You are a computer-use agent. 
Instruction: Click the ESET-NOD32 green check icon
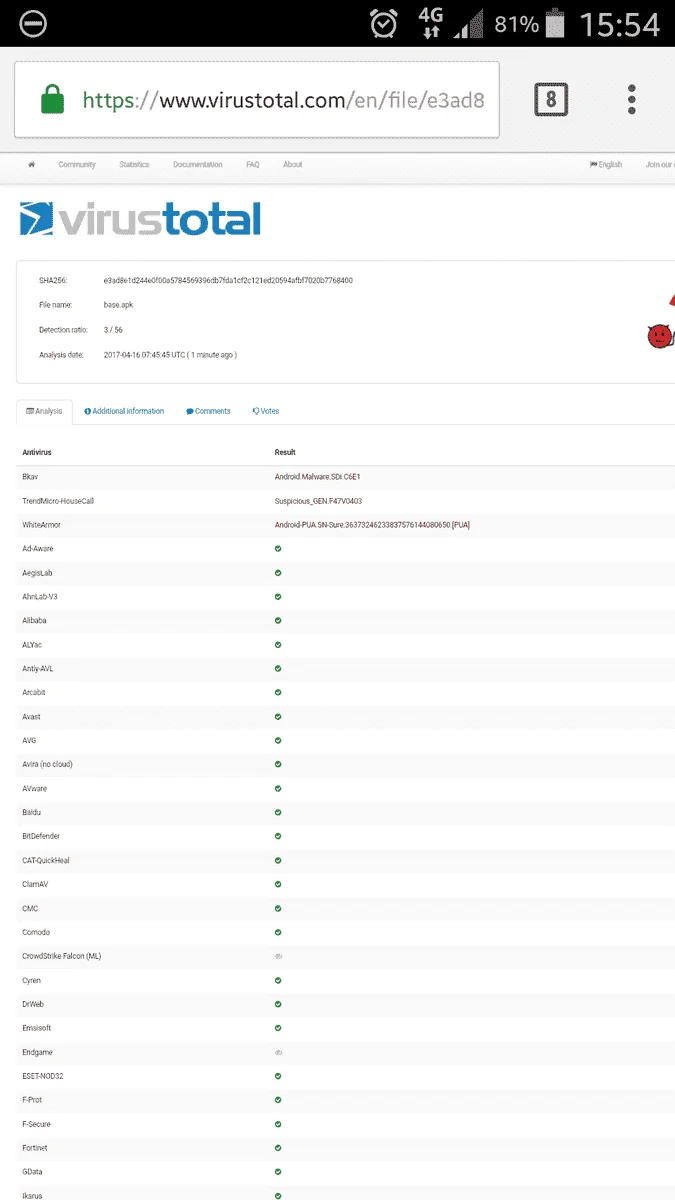pyautogui.click(x=278, y=1076)
